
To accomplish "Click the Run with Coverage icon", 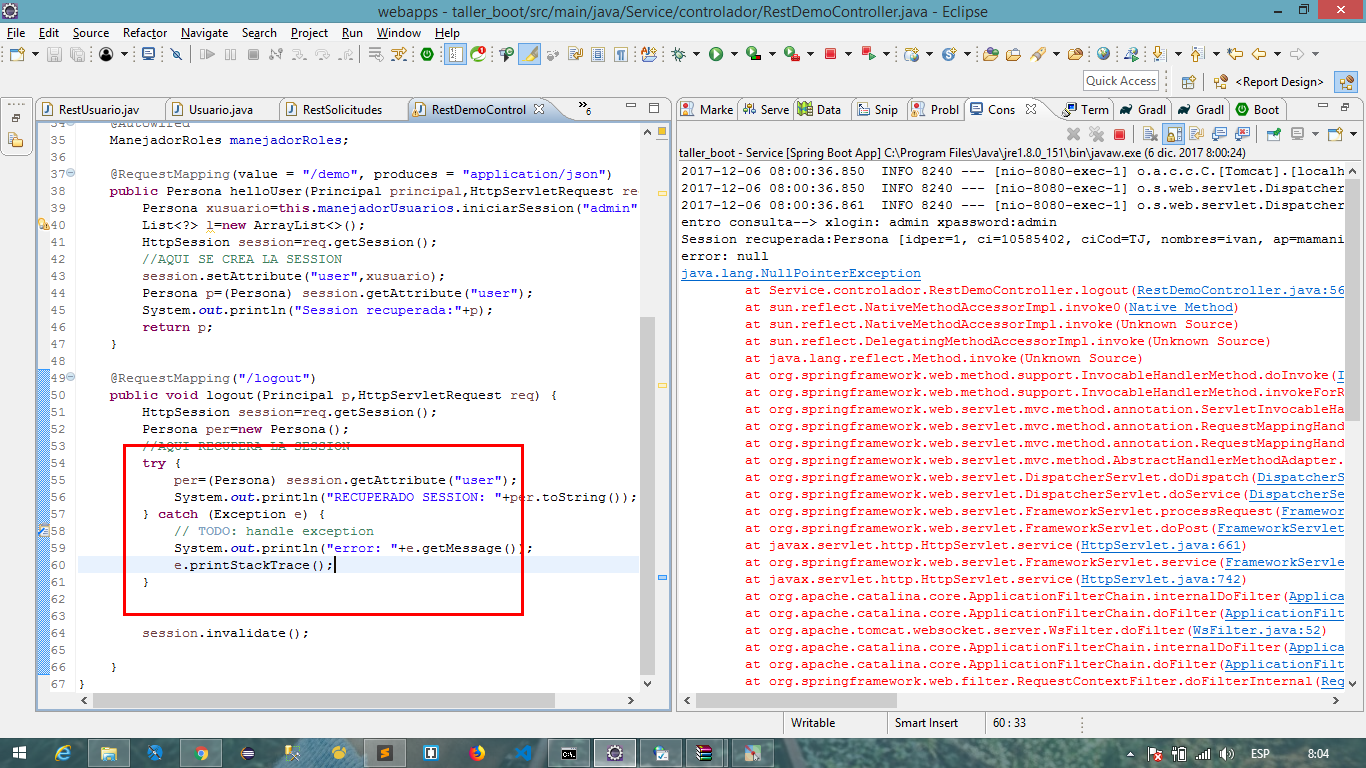I will 753,54.
